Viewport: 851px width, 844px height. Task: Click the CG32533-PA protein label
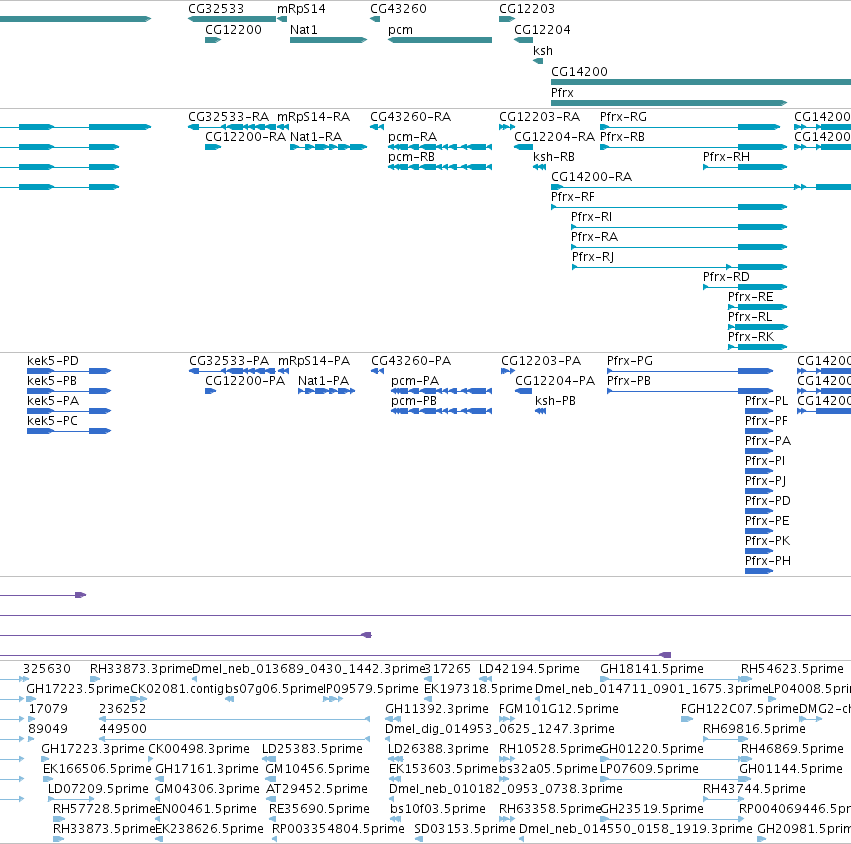point(229,361)
